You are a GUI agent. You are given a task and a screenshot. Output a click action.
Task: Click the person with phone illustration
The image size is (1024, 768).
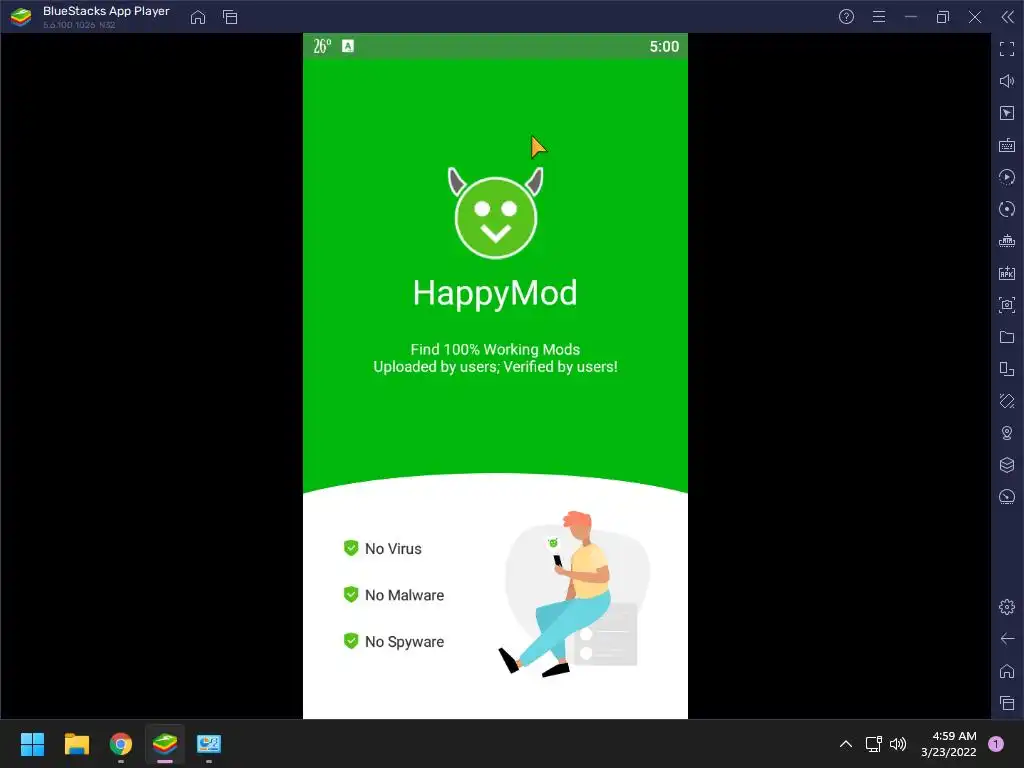point(575,593)
